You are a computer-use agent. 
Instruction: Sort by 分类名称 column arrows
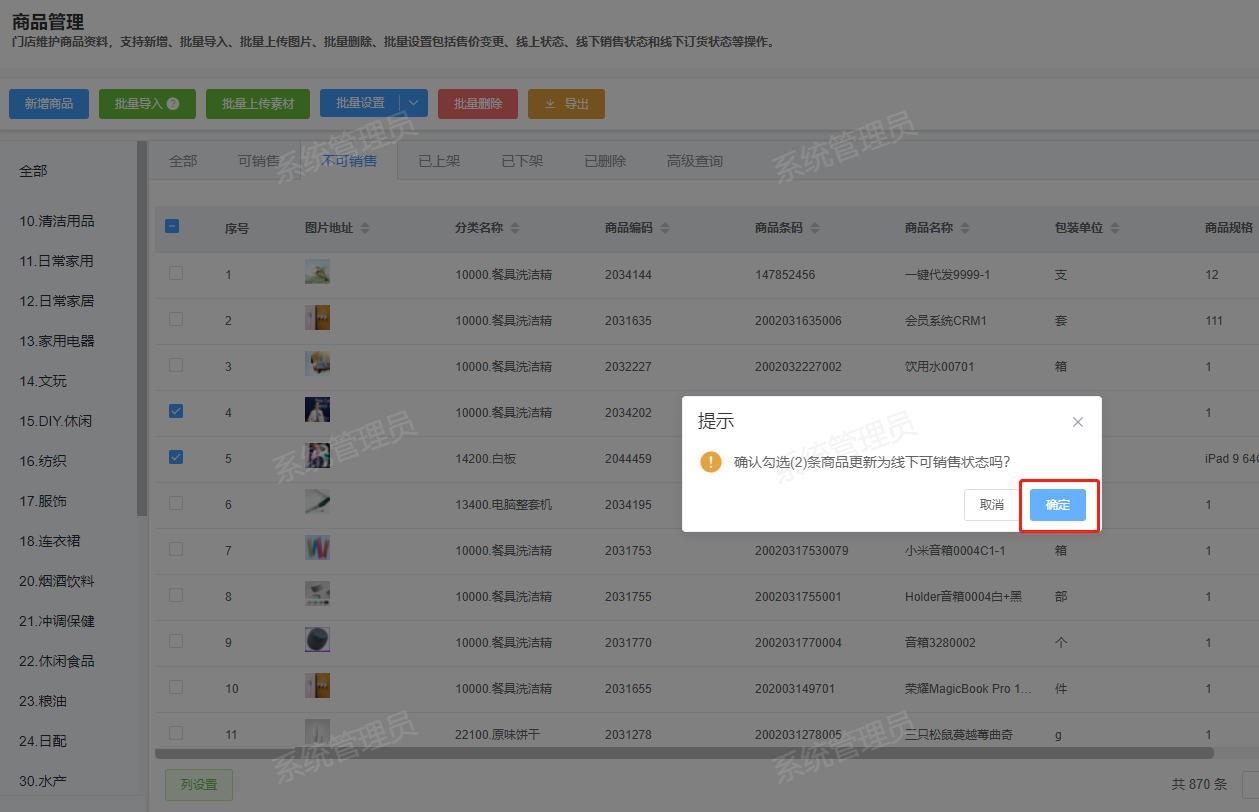coord(515,228)
